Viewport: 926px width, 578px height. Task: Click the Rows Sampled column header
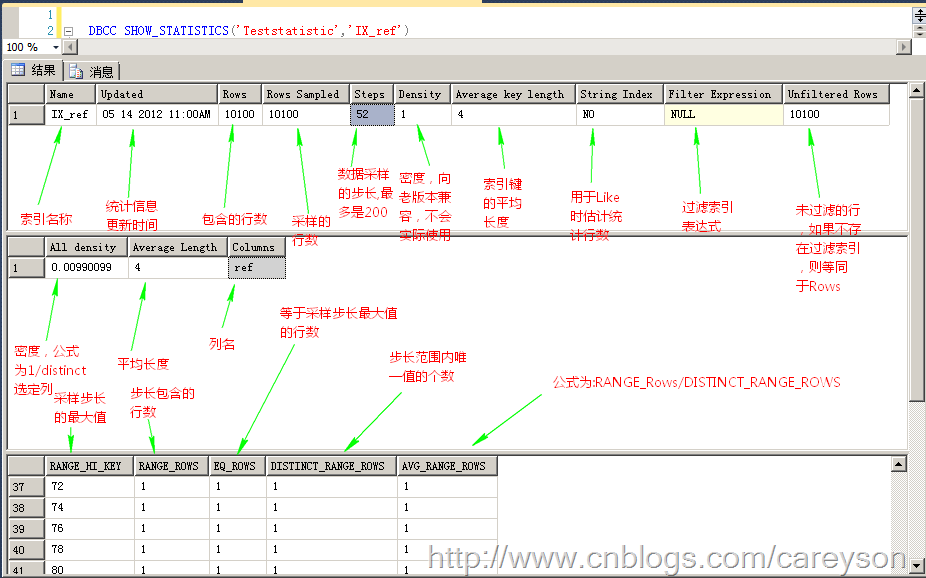tap(305, 94)
